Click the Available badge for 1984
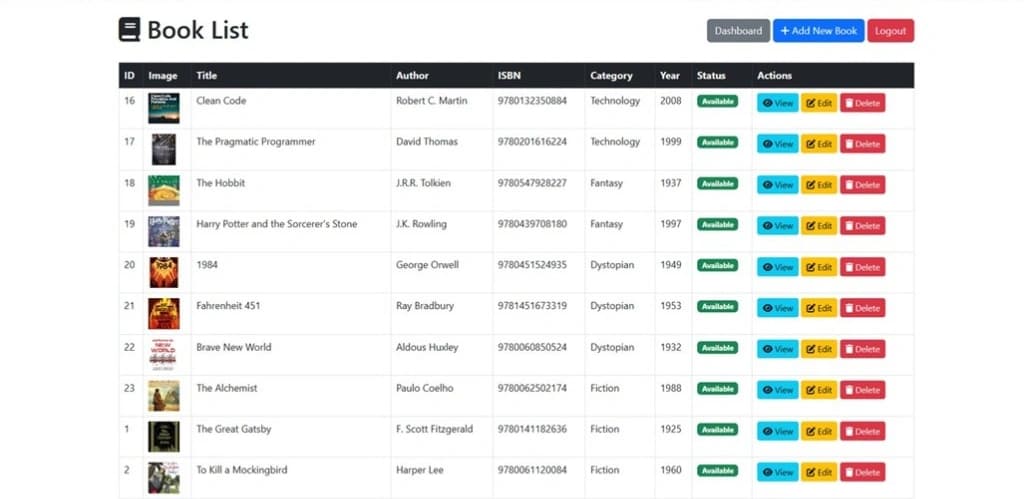Viewport: 1024px width, 499px height. click(x=717, y=265)
